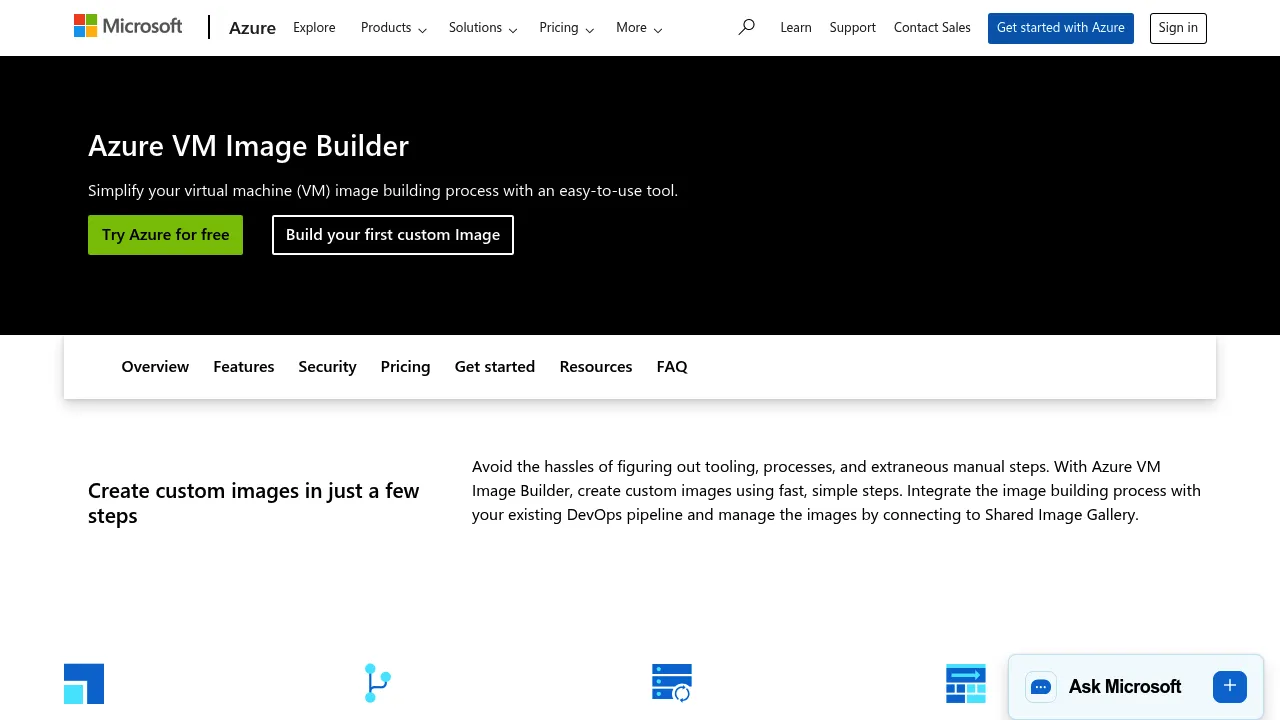Expand the Products dropdown
Screen dimensions: 1280x720
394,28
